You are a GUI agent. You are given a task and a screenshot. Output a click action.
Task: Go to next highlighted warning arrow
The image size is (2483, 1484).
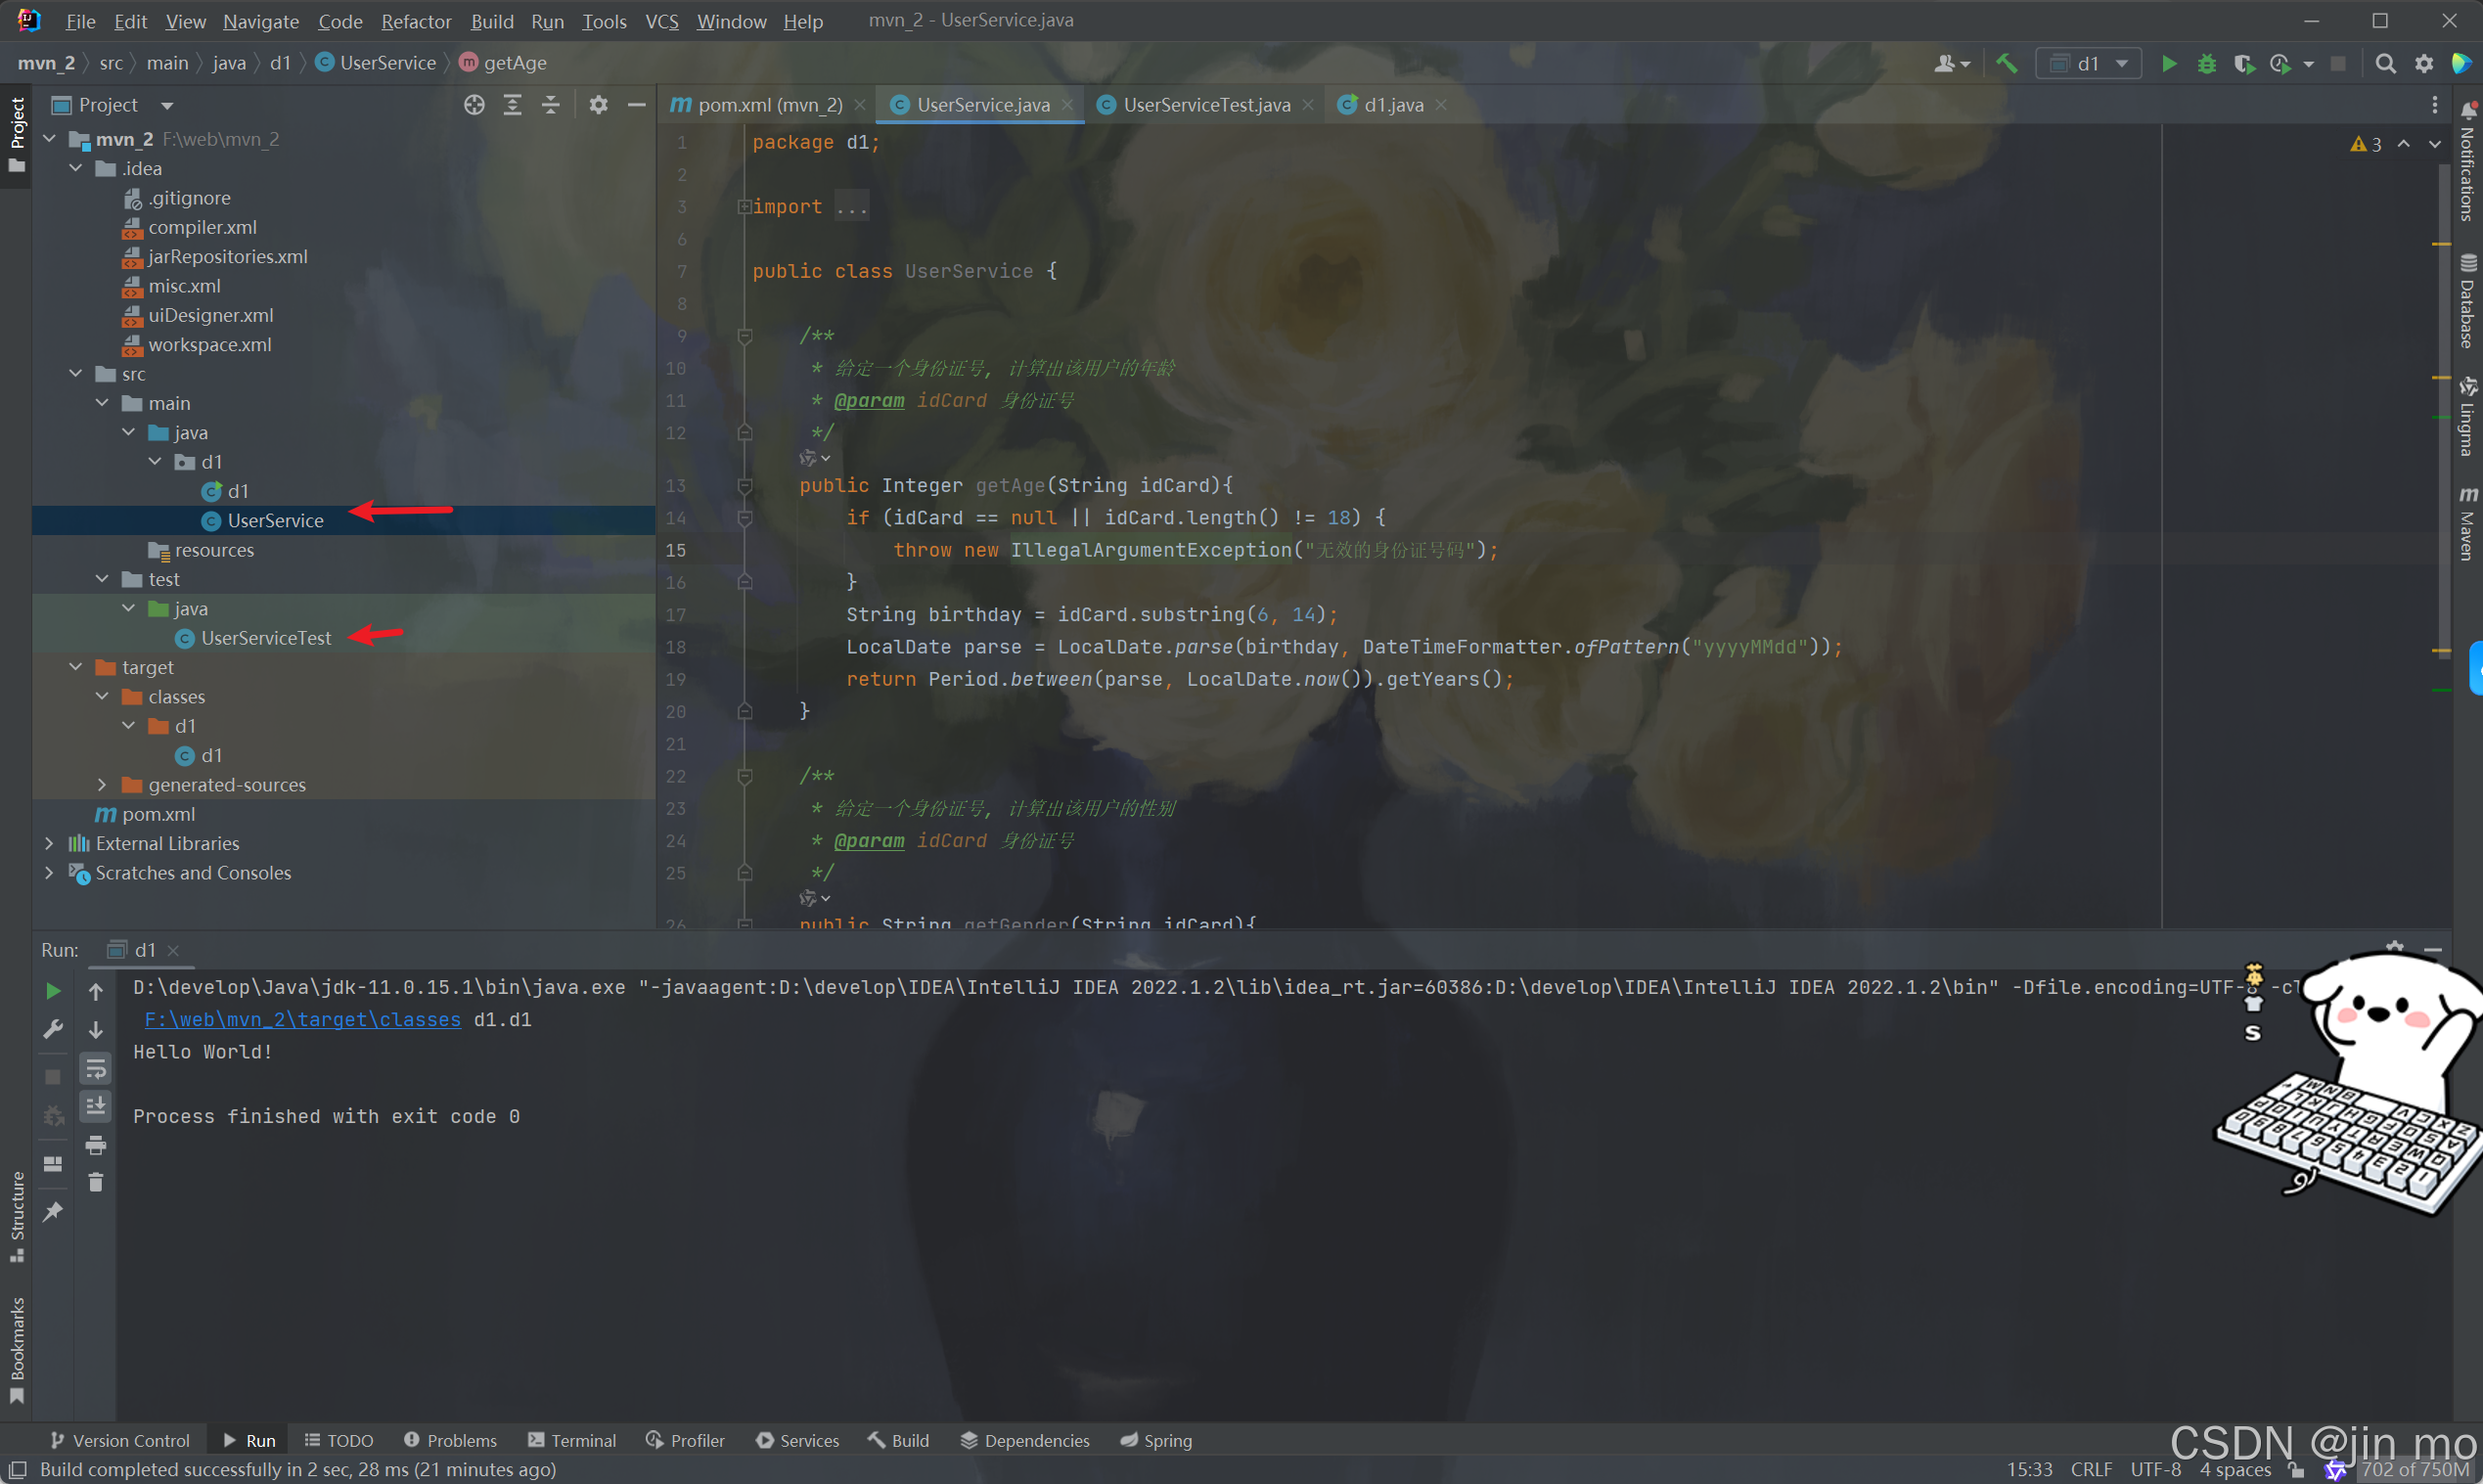(x=2435, y=144)
